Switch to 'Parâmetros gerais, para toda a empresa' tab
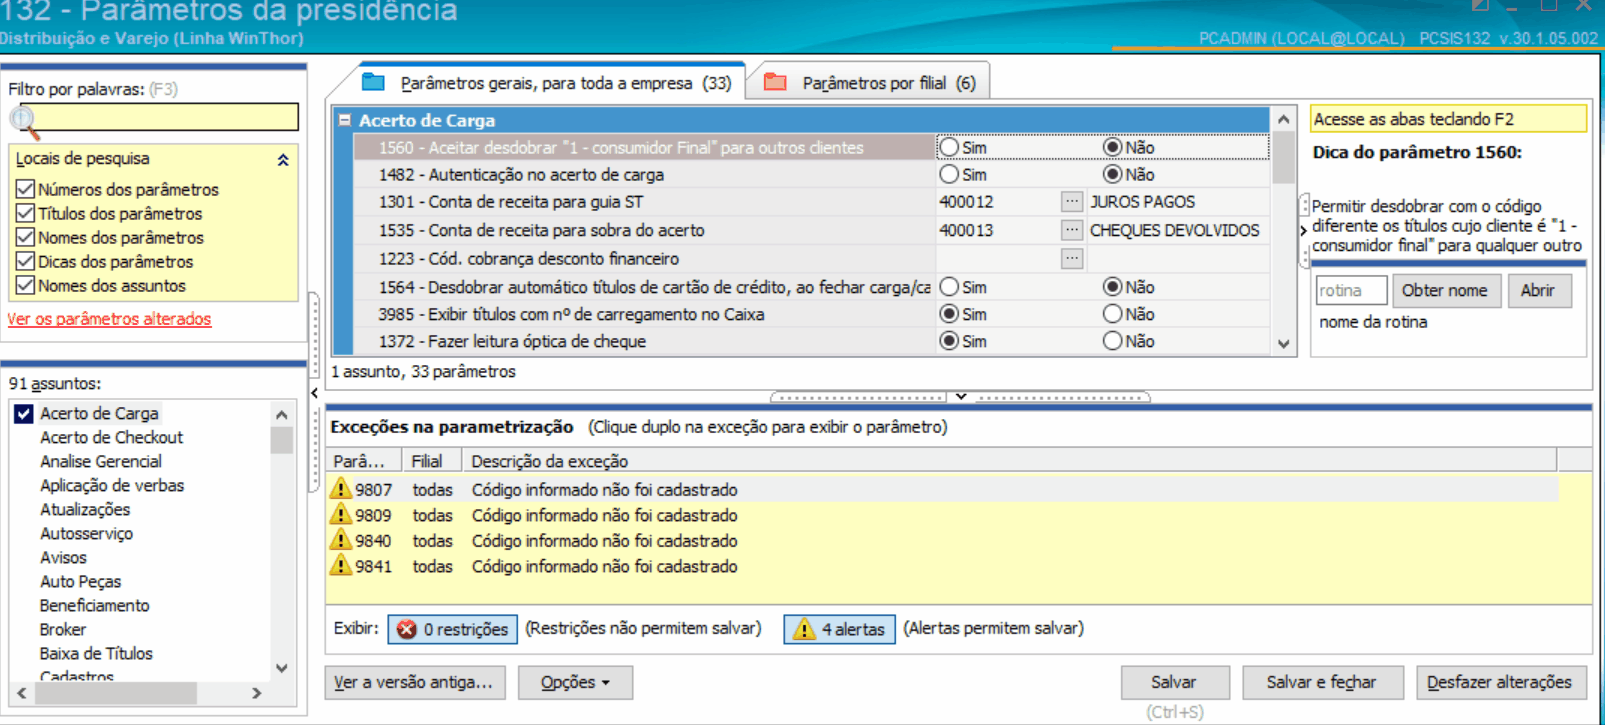Viewport: 1605px width, 725px height. click(x=551, y=83)
